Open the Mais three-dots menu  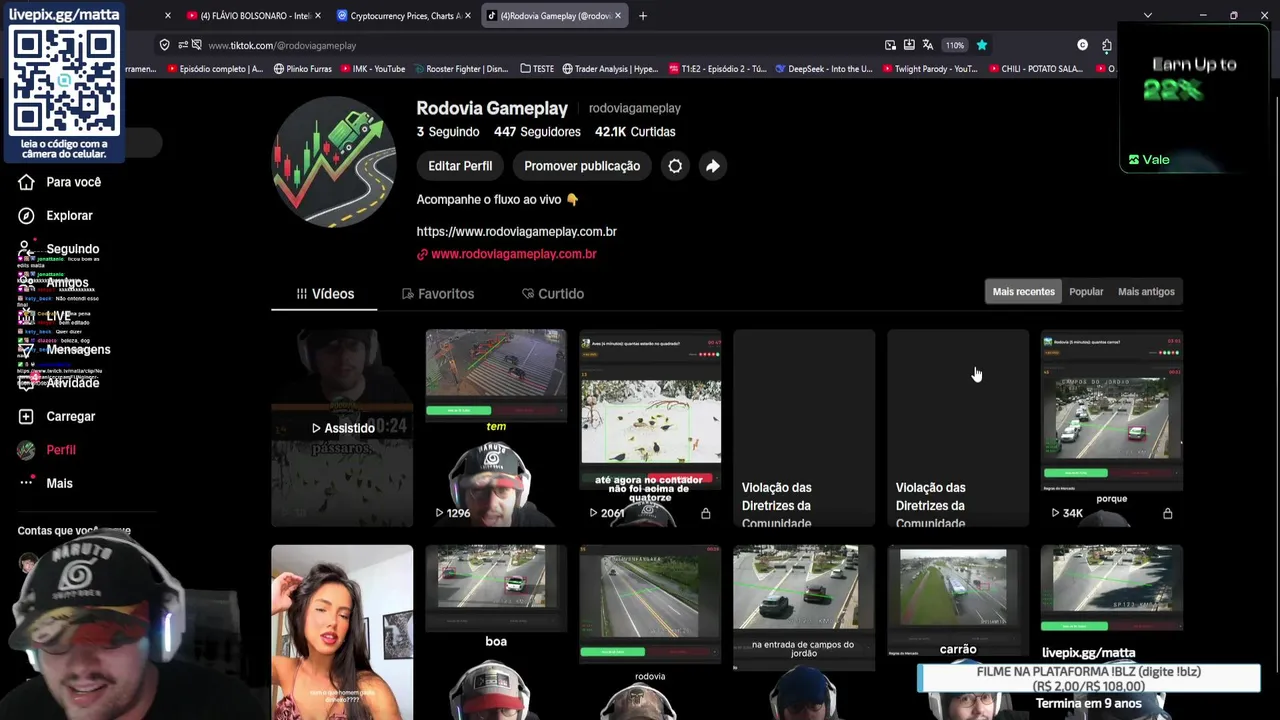pos(45,483)
